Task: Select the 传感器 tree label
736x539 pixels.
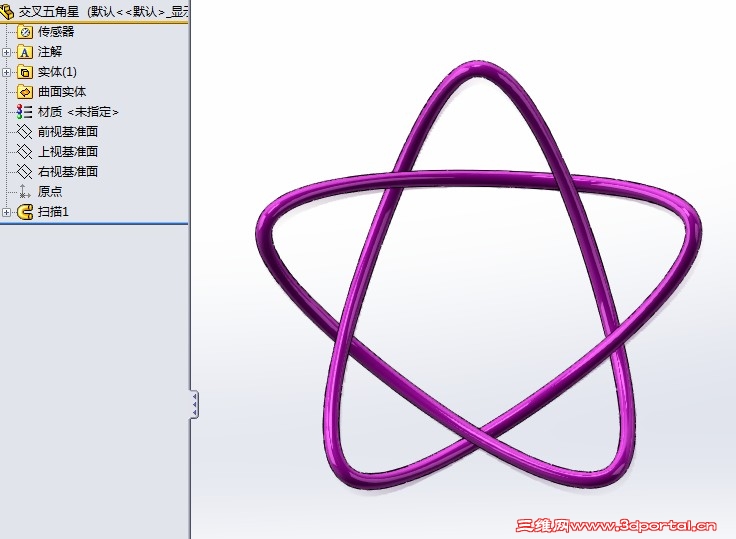Action: 56,32
